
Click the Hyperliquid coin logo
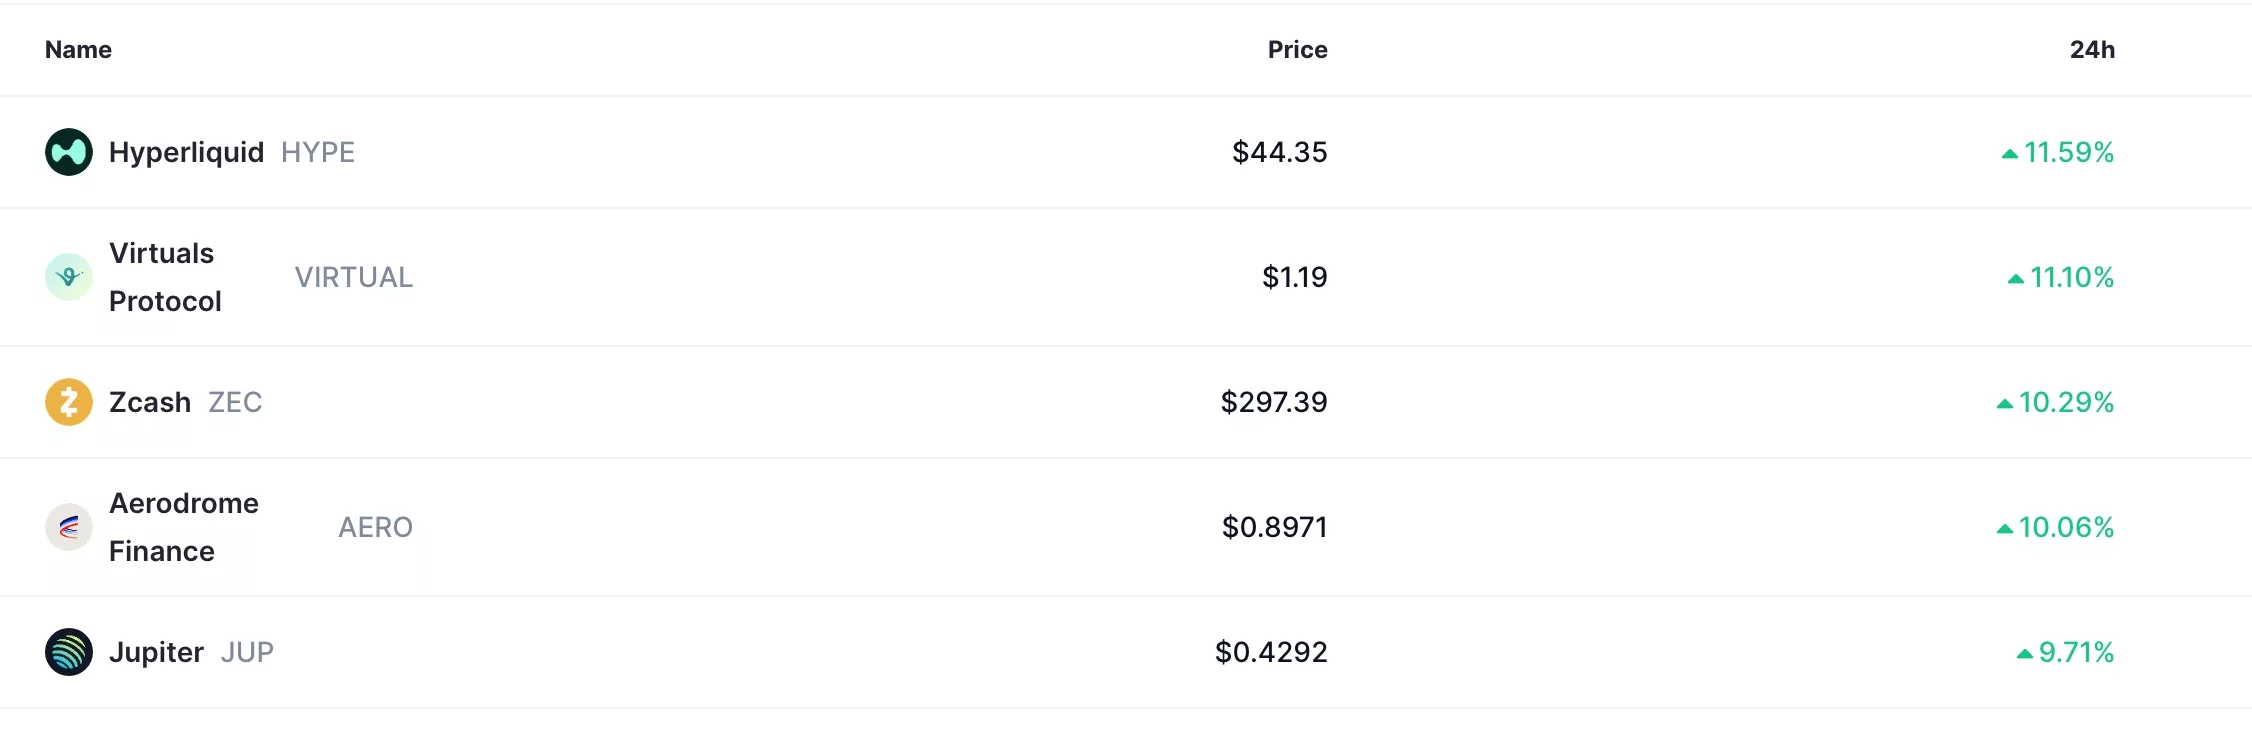click(x=68, y=152)
